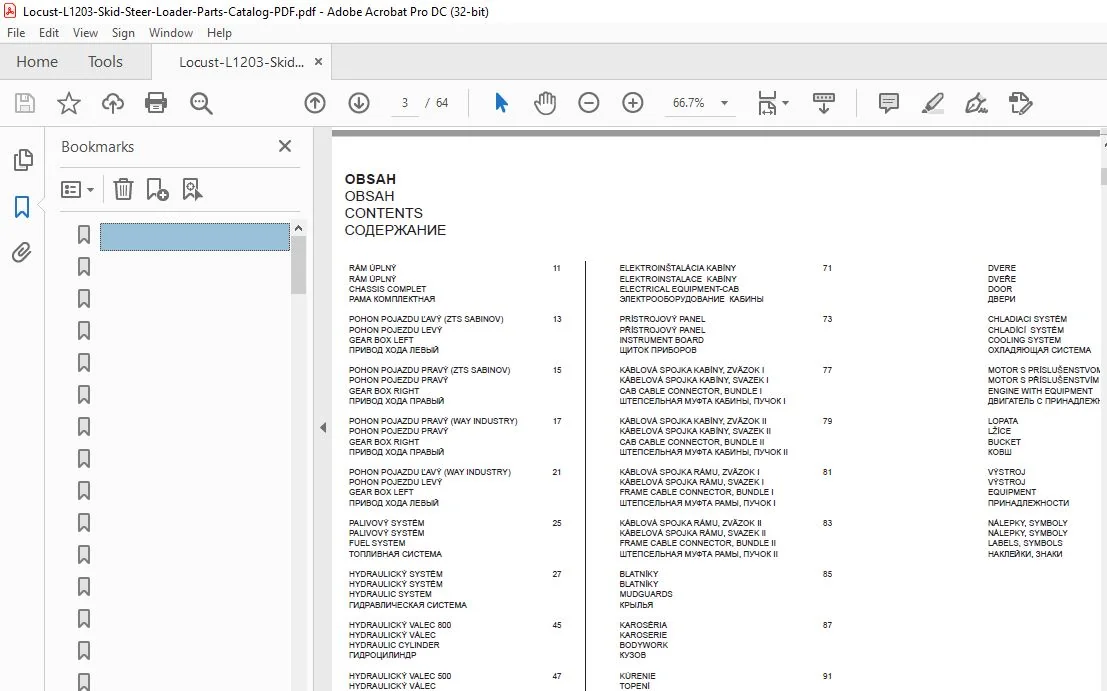Click the read mode keyboard icon

[823, 103]
